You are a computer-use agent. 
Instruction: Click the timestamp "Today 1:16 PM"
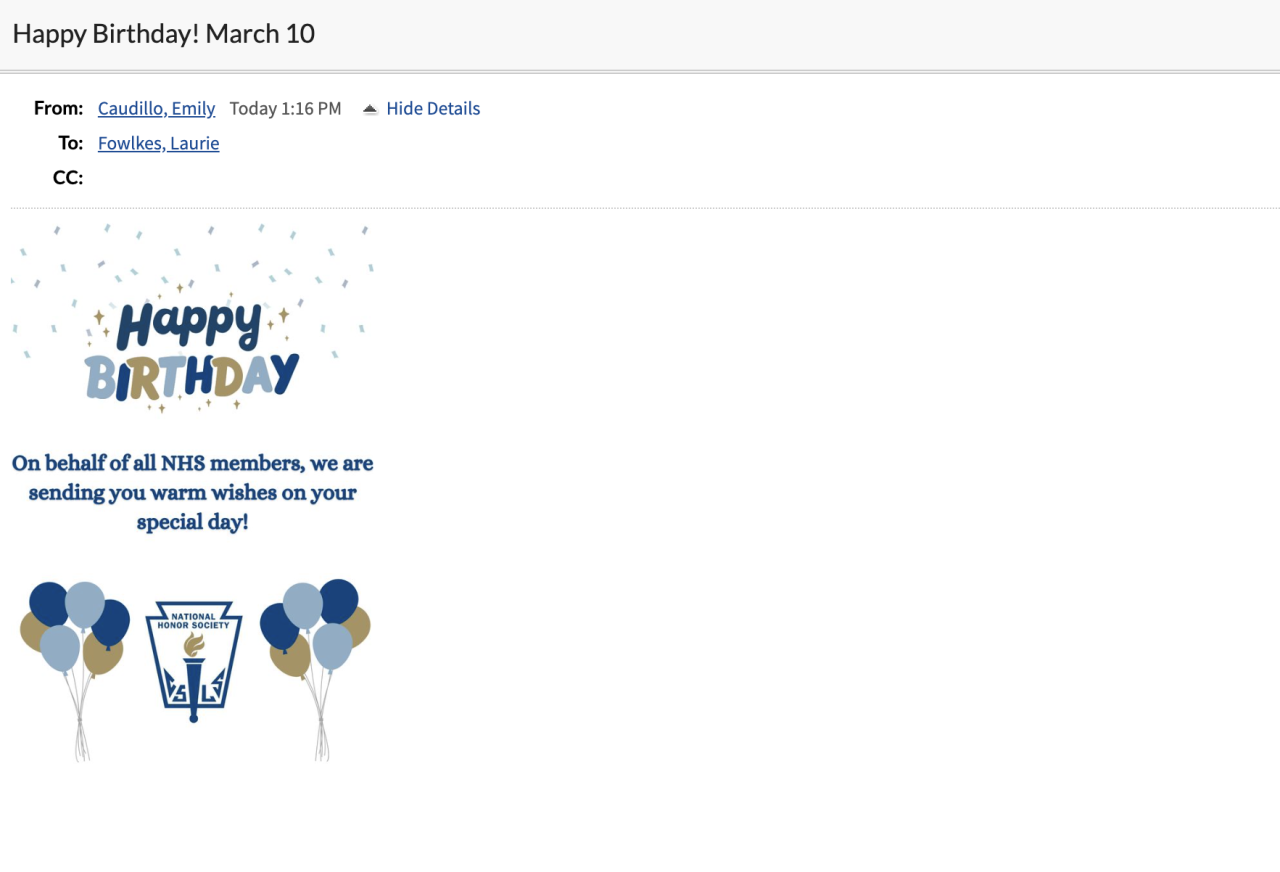tap(285, 109)
